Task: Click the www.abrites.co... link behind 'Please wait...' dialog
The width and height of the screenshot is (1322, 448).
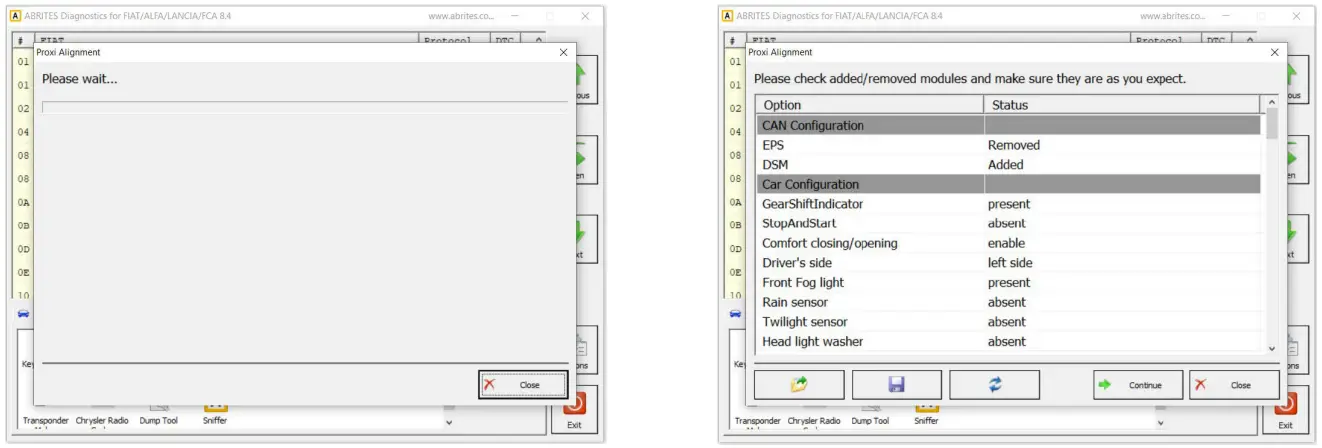Action: (x=460, y=16)
